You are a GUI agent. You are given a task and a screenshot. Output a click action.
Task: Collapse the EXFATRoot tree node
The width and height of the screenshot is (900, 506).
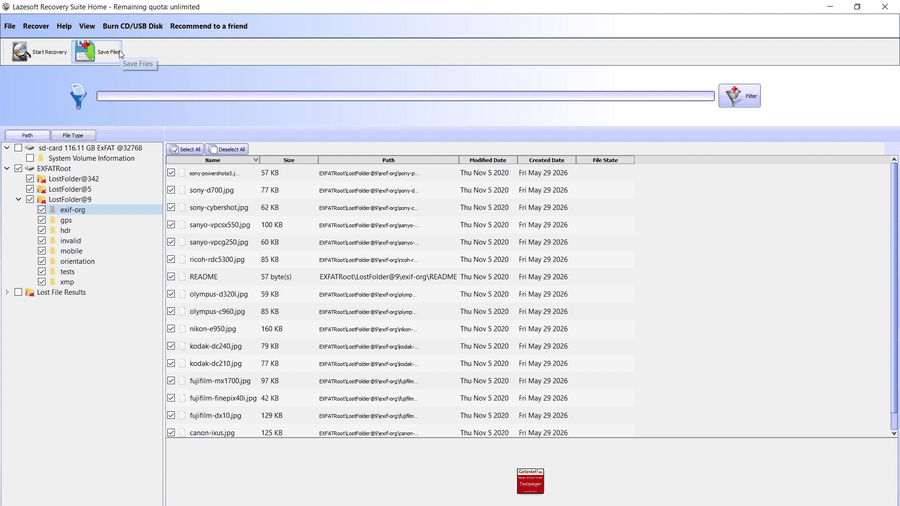point(7,169)
